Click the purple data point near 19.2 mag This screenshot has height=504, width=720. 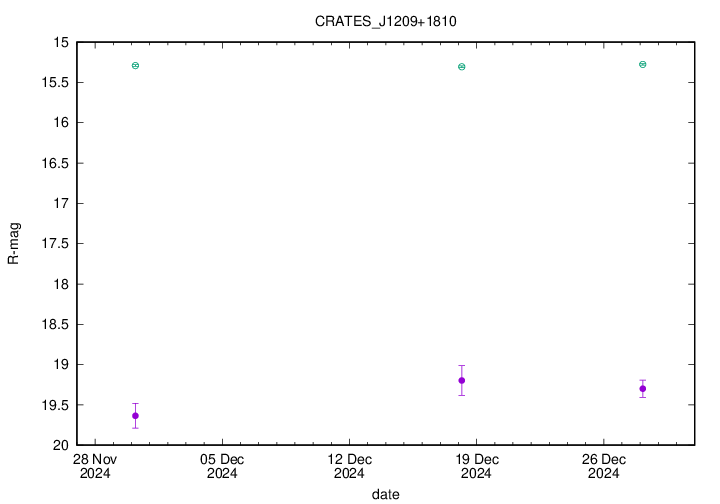click(461, 380)
